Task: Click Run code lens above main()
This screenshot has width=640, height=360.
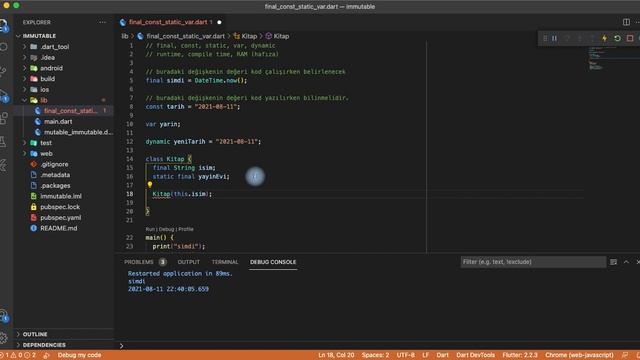Action: point(150,229)
